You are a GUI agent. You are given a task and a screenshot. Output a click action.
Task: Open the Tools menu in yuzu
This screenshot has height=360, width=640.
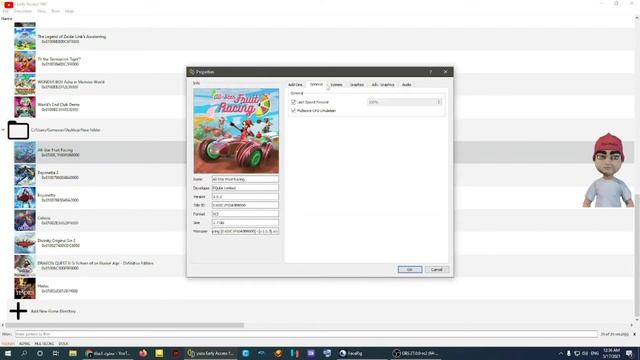55,11
